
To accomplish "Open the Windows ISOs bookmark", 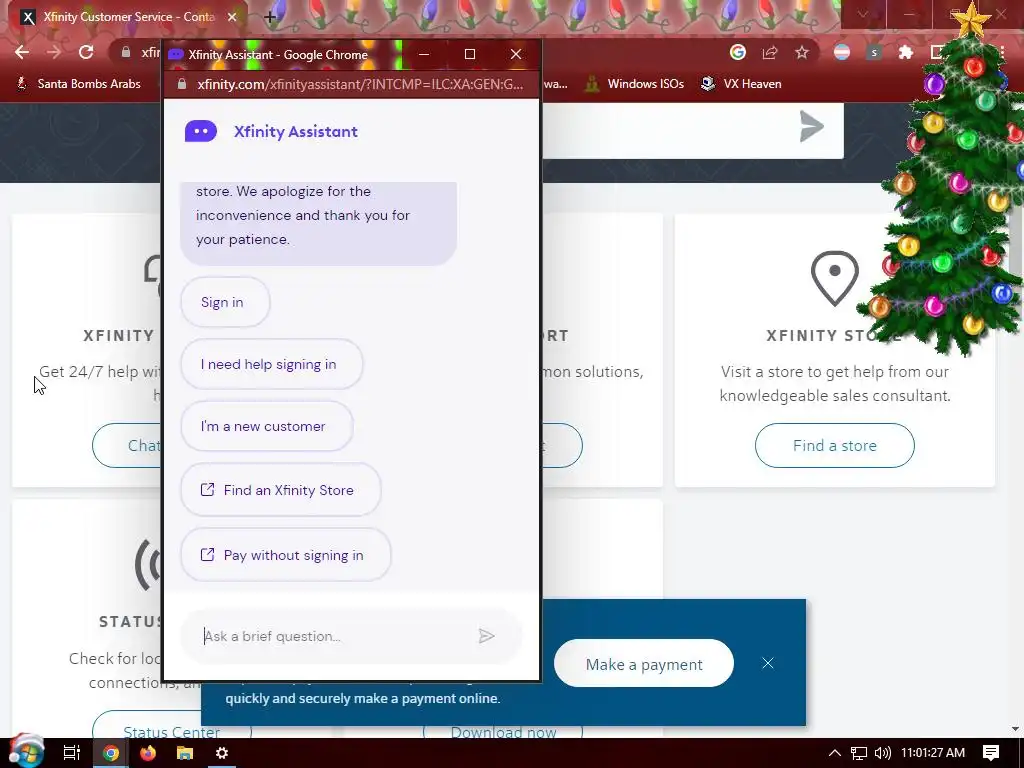I will pos(634,84).
